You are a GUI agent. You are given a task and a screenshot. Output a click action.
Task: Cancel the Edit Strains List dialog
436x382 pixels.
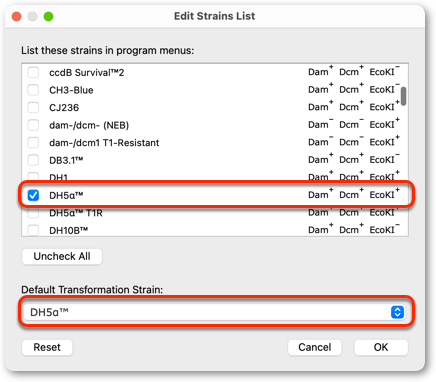[315, 347]
